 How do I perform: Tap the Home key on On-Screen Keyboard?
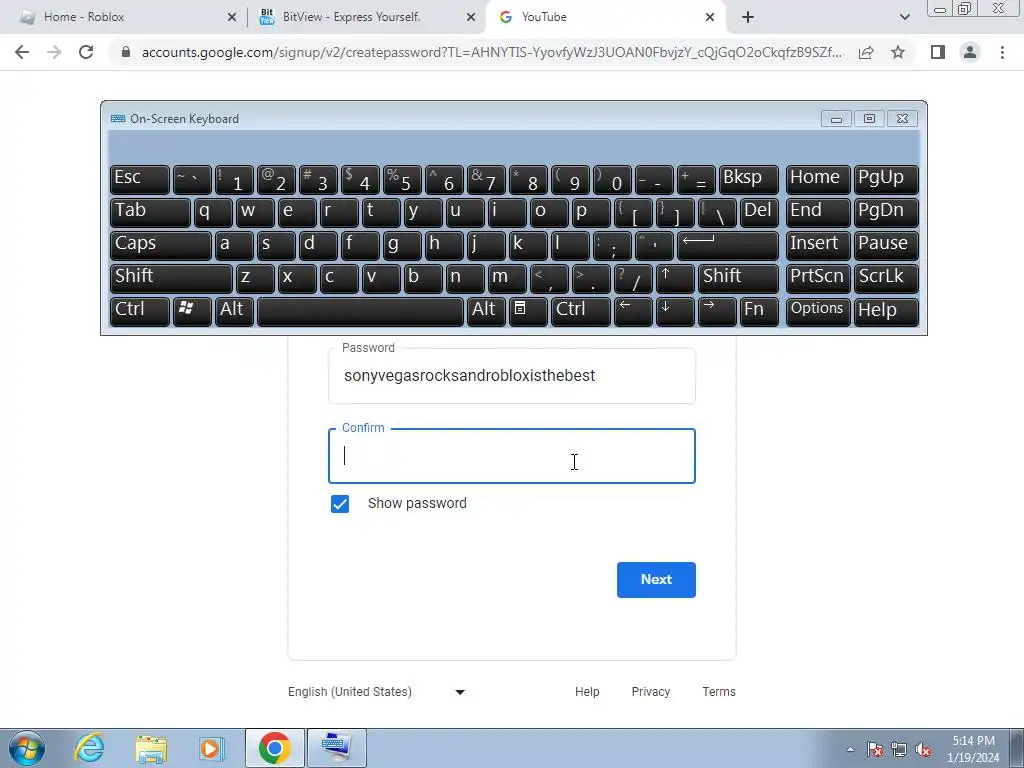click(818, 180)
